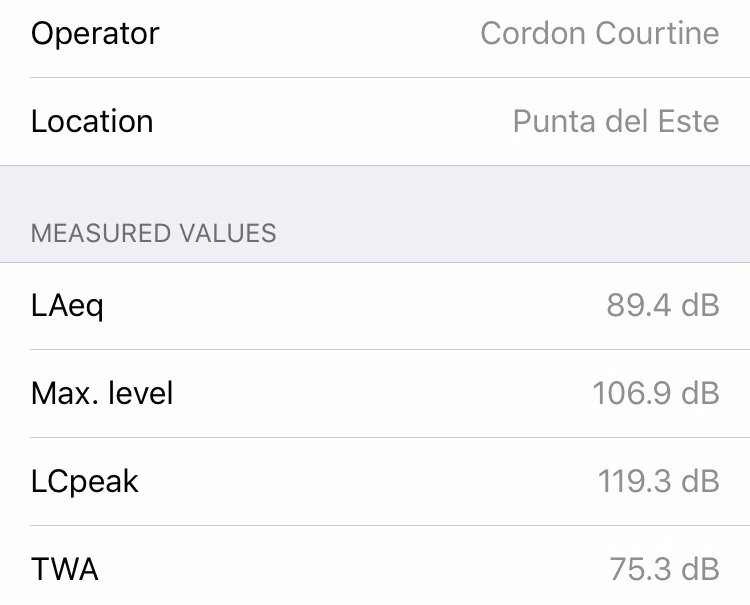The height and width of the screenshot is (605, 750).
Task: Tap the Operator label
Action: (x=95, y=34)
